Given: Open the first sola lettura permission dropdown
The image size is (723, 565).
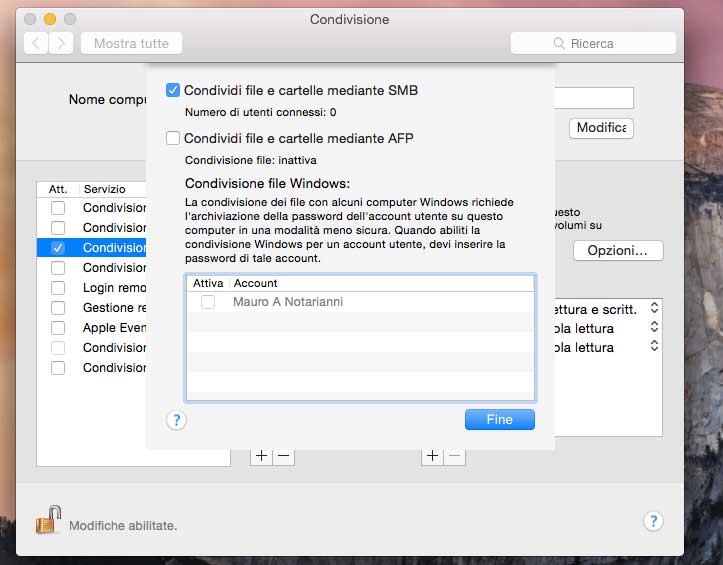Looking at the screenshot, I should click(x=654, y=327).
